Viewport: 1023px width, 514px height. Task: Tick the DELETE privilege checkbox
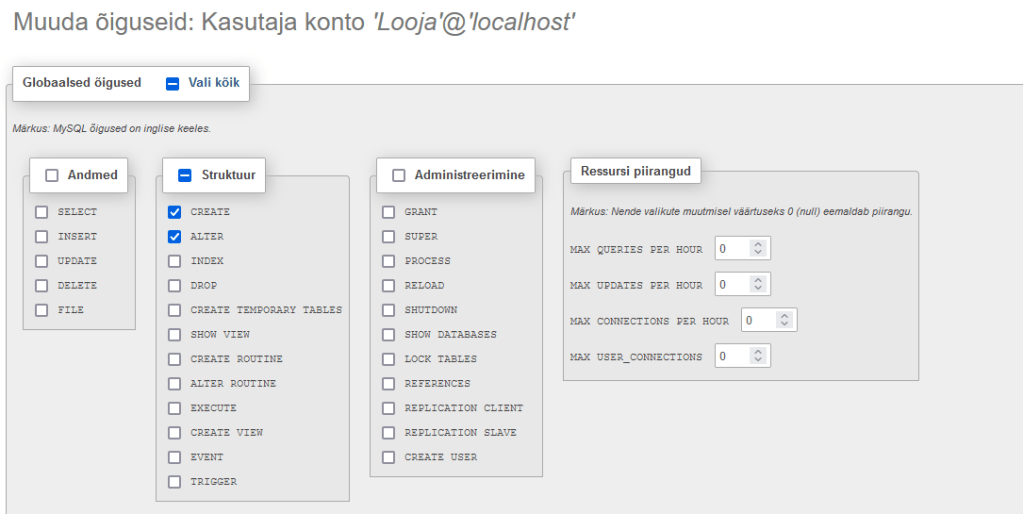point(42,286)
